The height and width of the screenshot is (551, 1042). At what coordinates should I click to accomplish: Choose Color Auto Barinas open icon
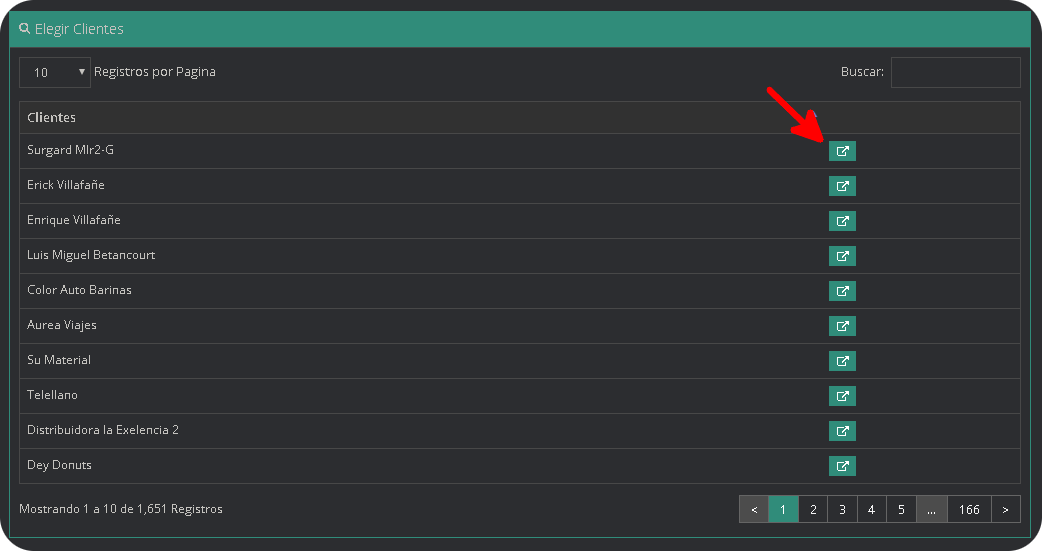coord(842,291)
